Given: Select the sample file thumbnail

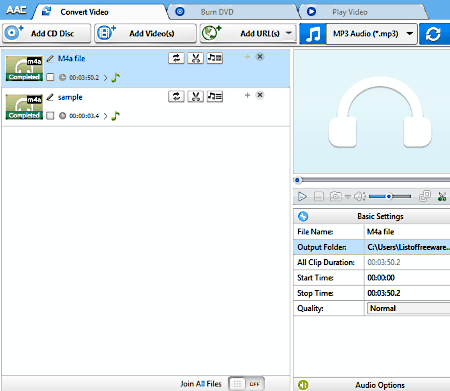Looking at the screenshot, I should pos(24,107).
